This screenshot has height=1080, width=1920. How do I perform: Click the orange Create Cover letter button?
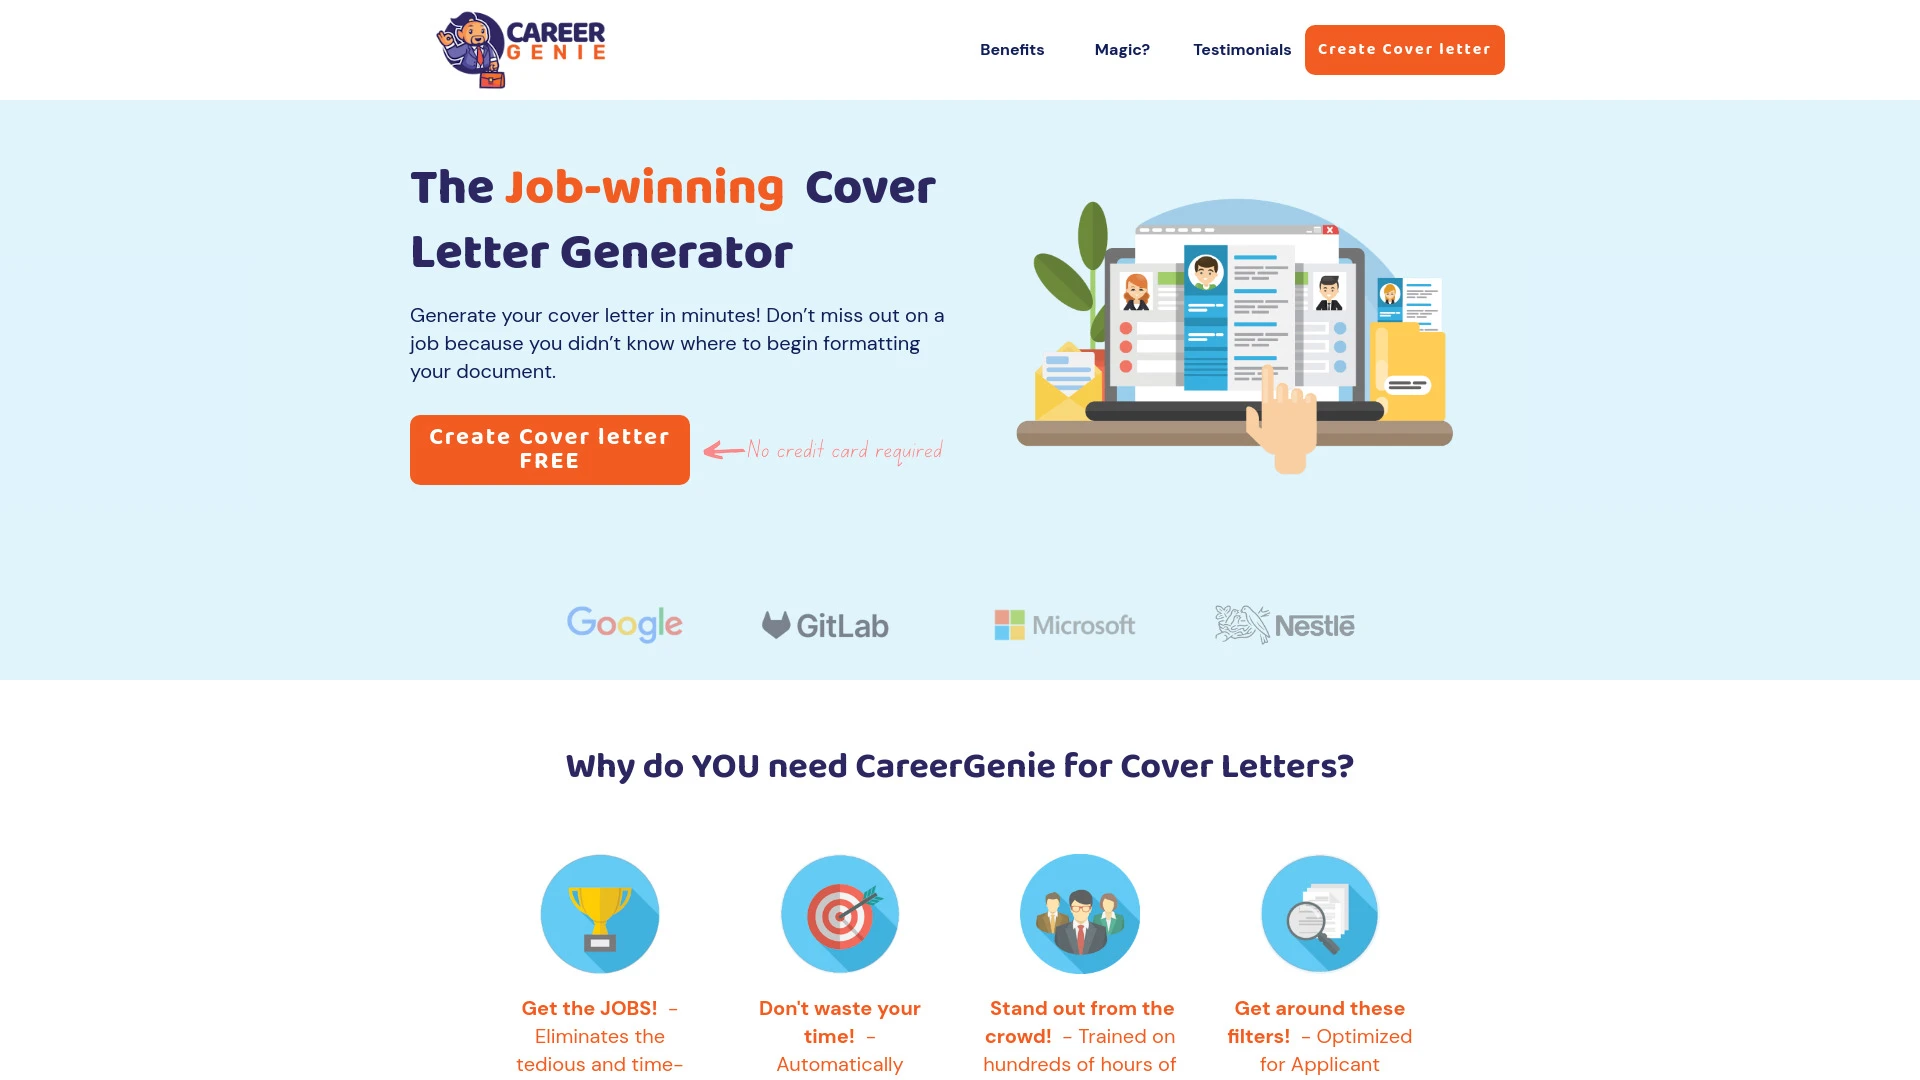click(1404, 49)
